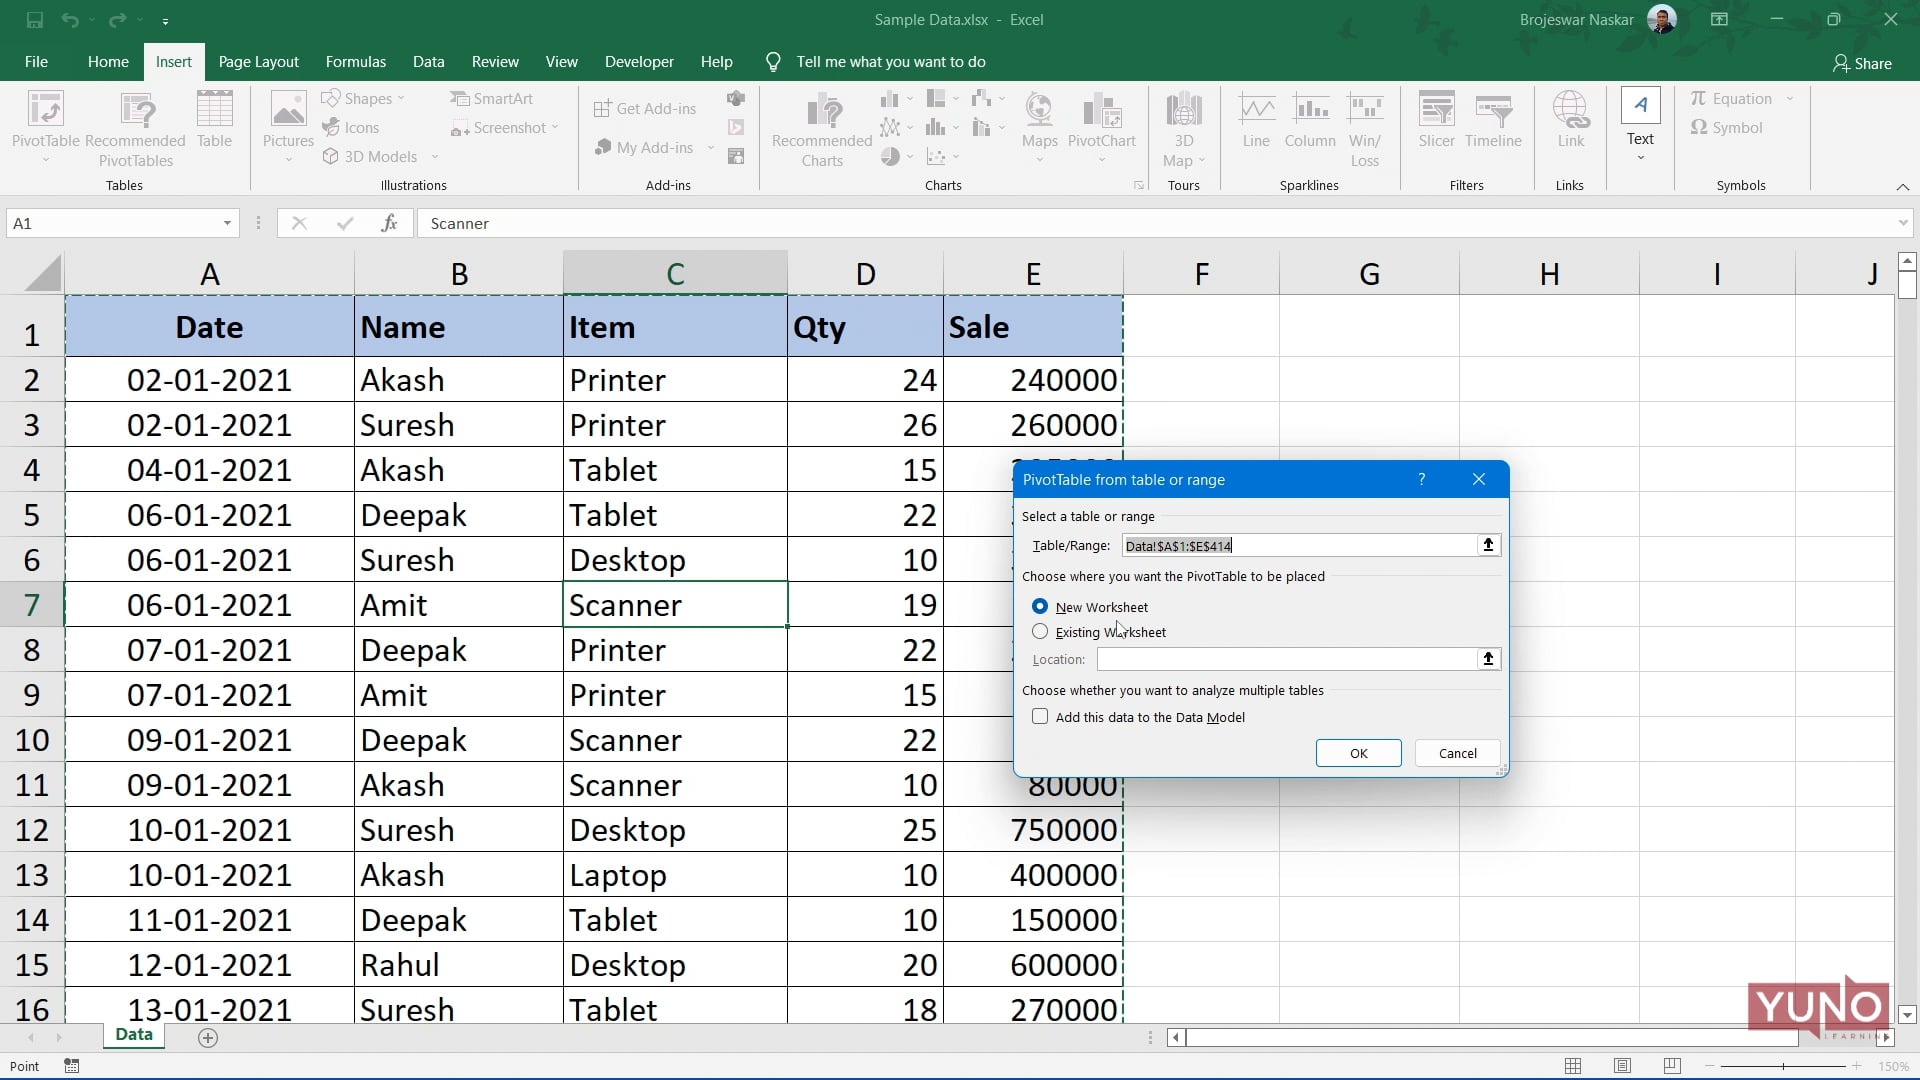Click the horizontal scrollbar track
This screenshot has height=1080, width=1920.
pyautogui.click(x=1490, y=1038)
